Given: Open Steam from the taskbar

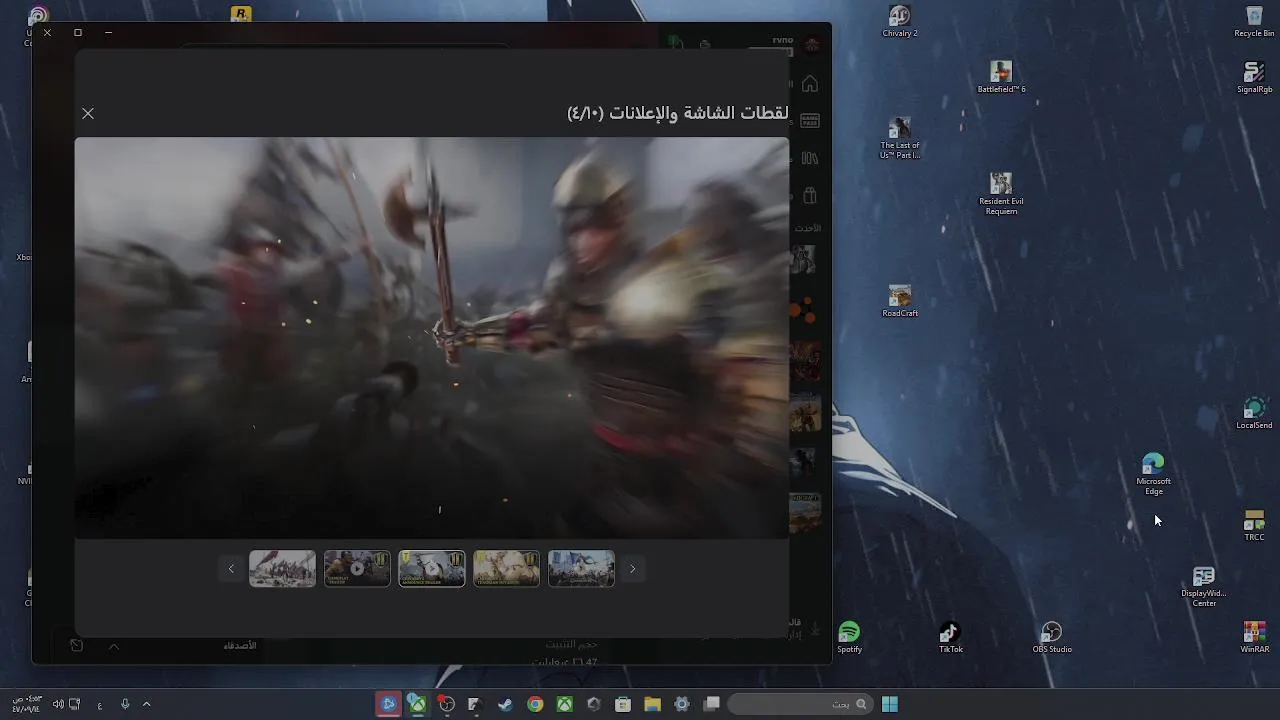Looking at the screenshot, I should tap(505, 704).
